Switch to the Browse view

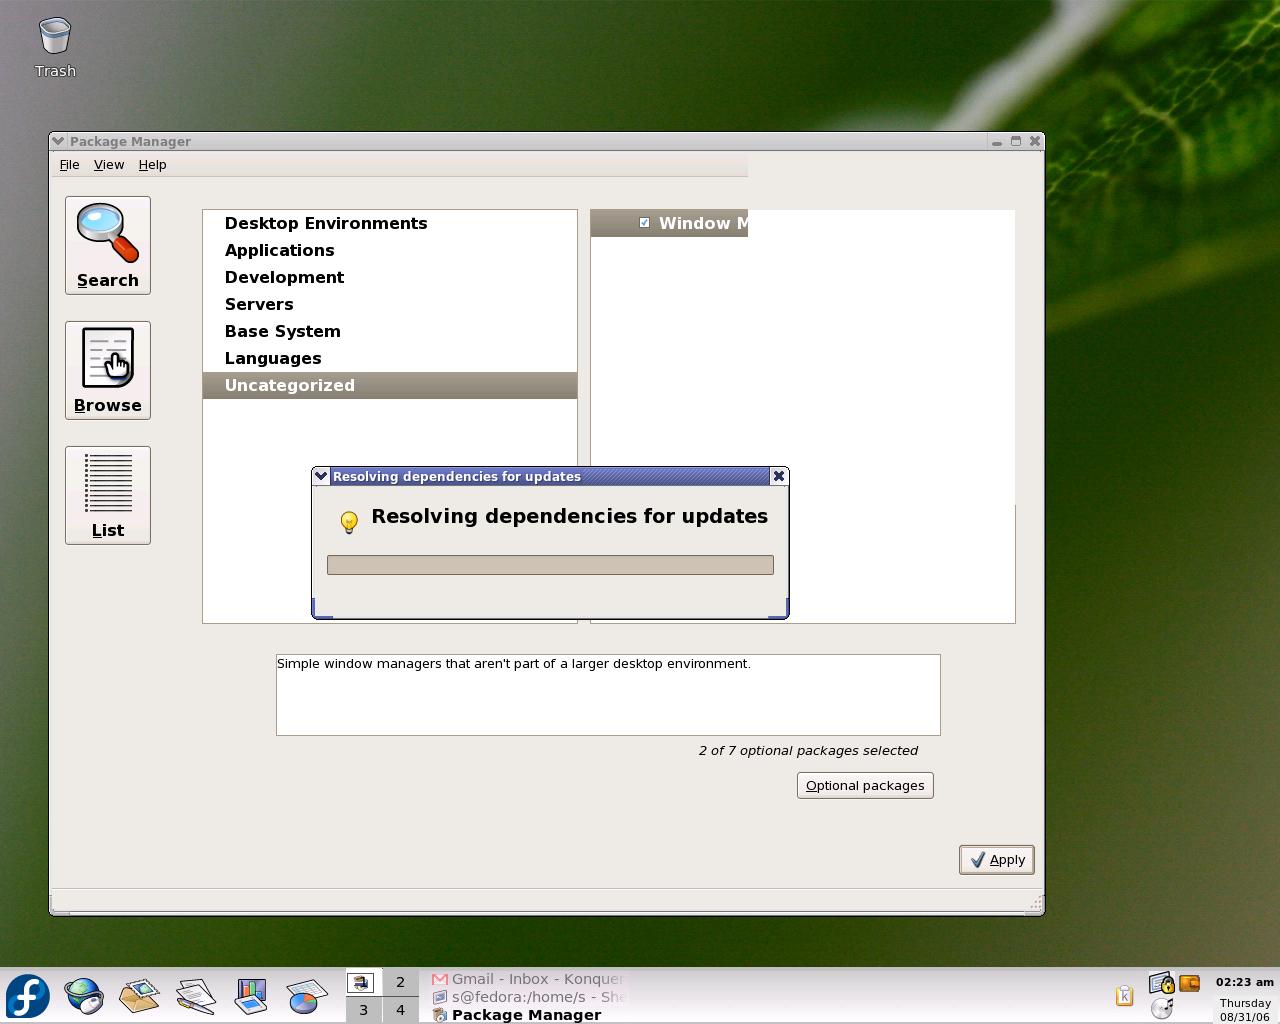[108, 370]
